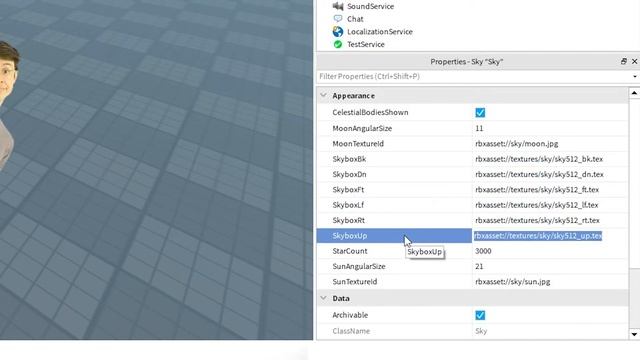This screenshot has width=640, height=360.
Task: Toggle the Archivable checkbox
Action: [x=480, y=315]
